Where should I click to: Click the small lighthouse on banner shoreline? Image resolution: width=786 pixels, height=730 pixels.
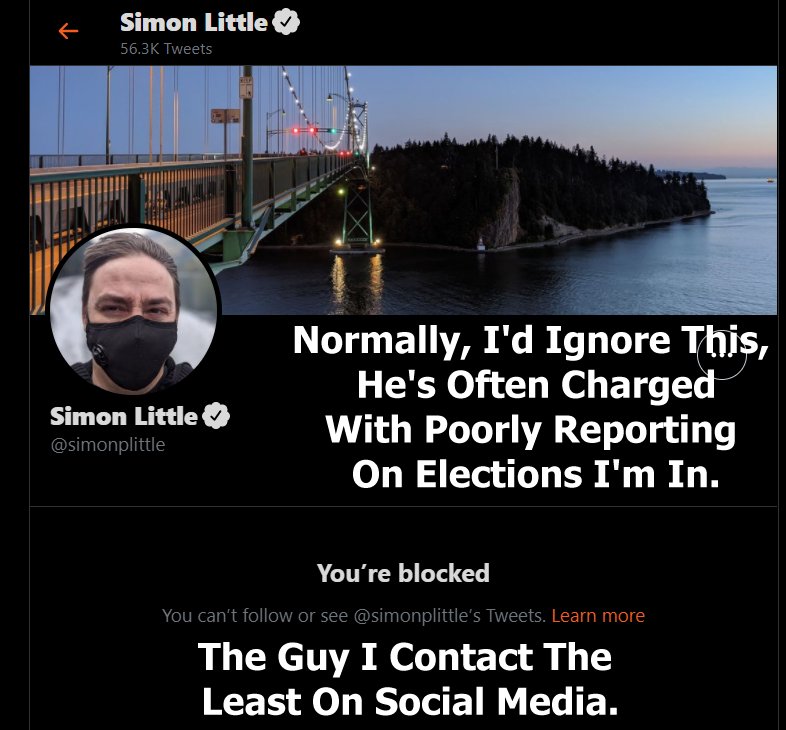pyautogui.click(x=481, y=244)
